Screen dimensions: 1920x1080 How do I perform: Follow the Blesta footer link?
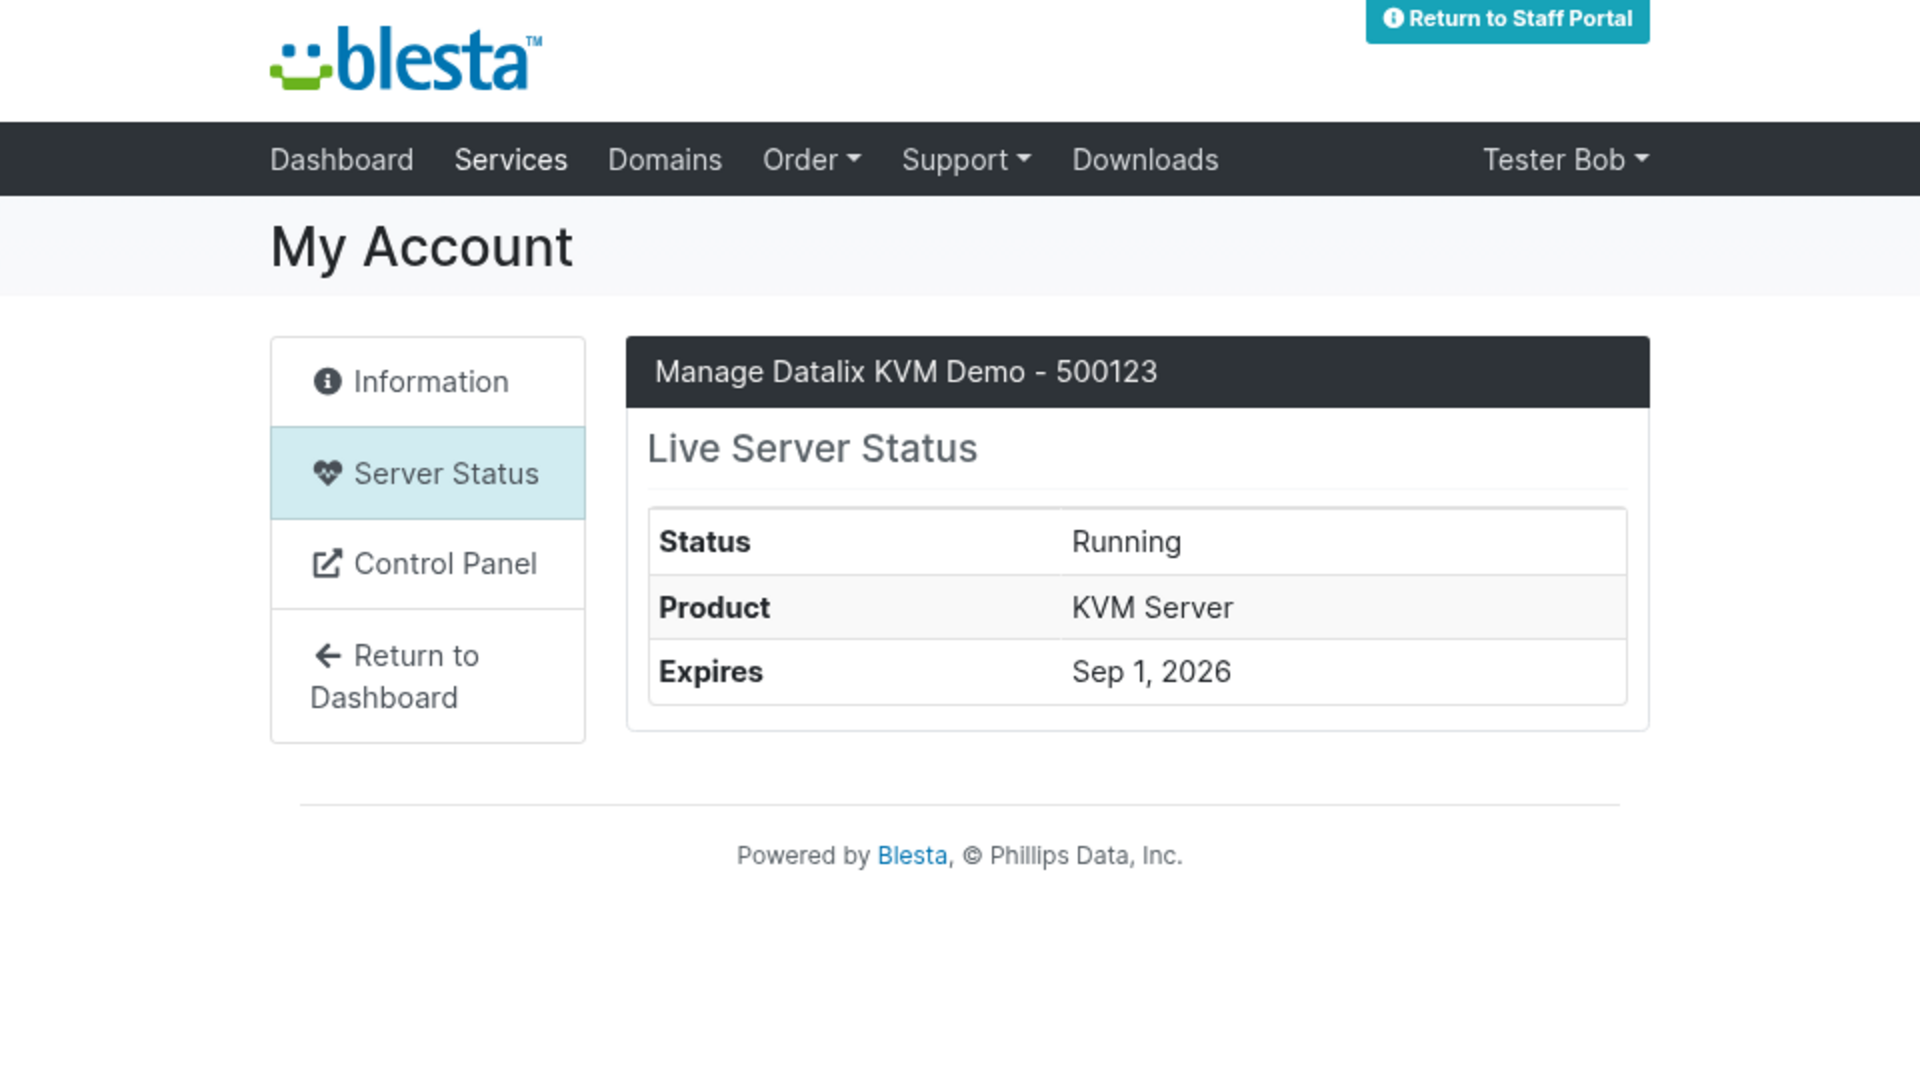tap(912, 856)
